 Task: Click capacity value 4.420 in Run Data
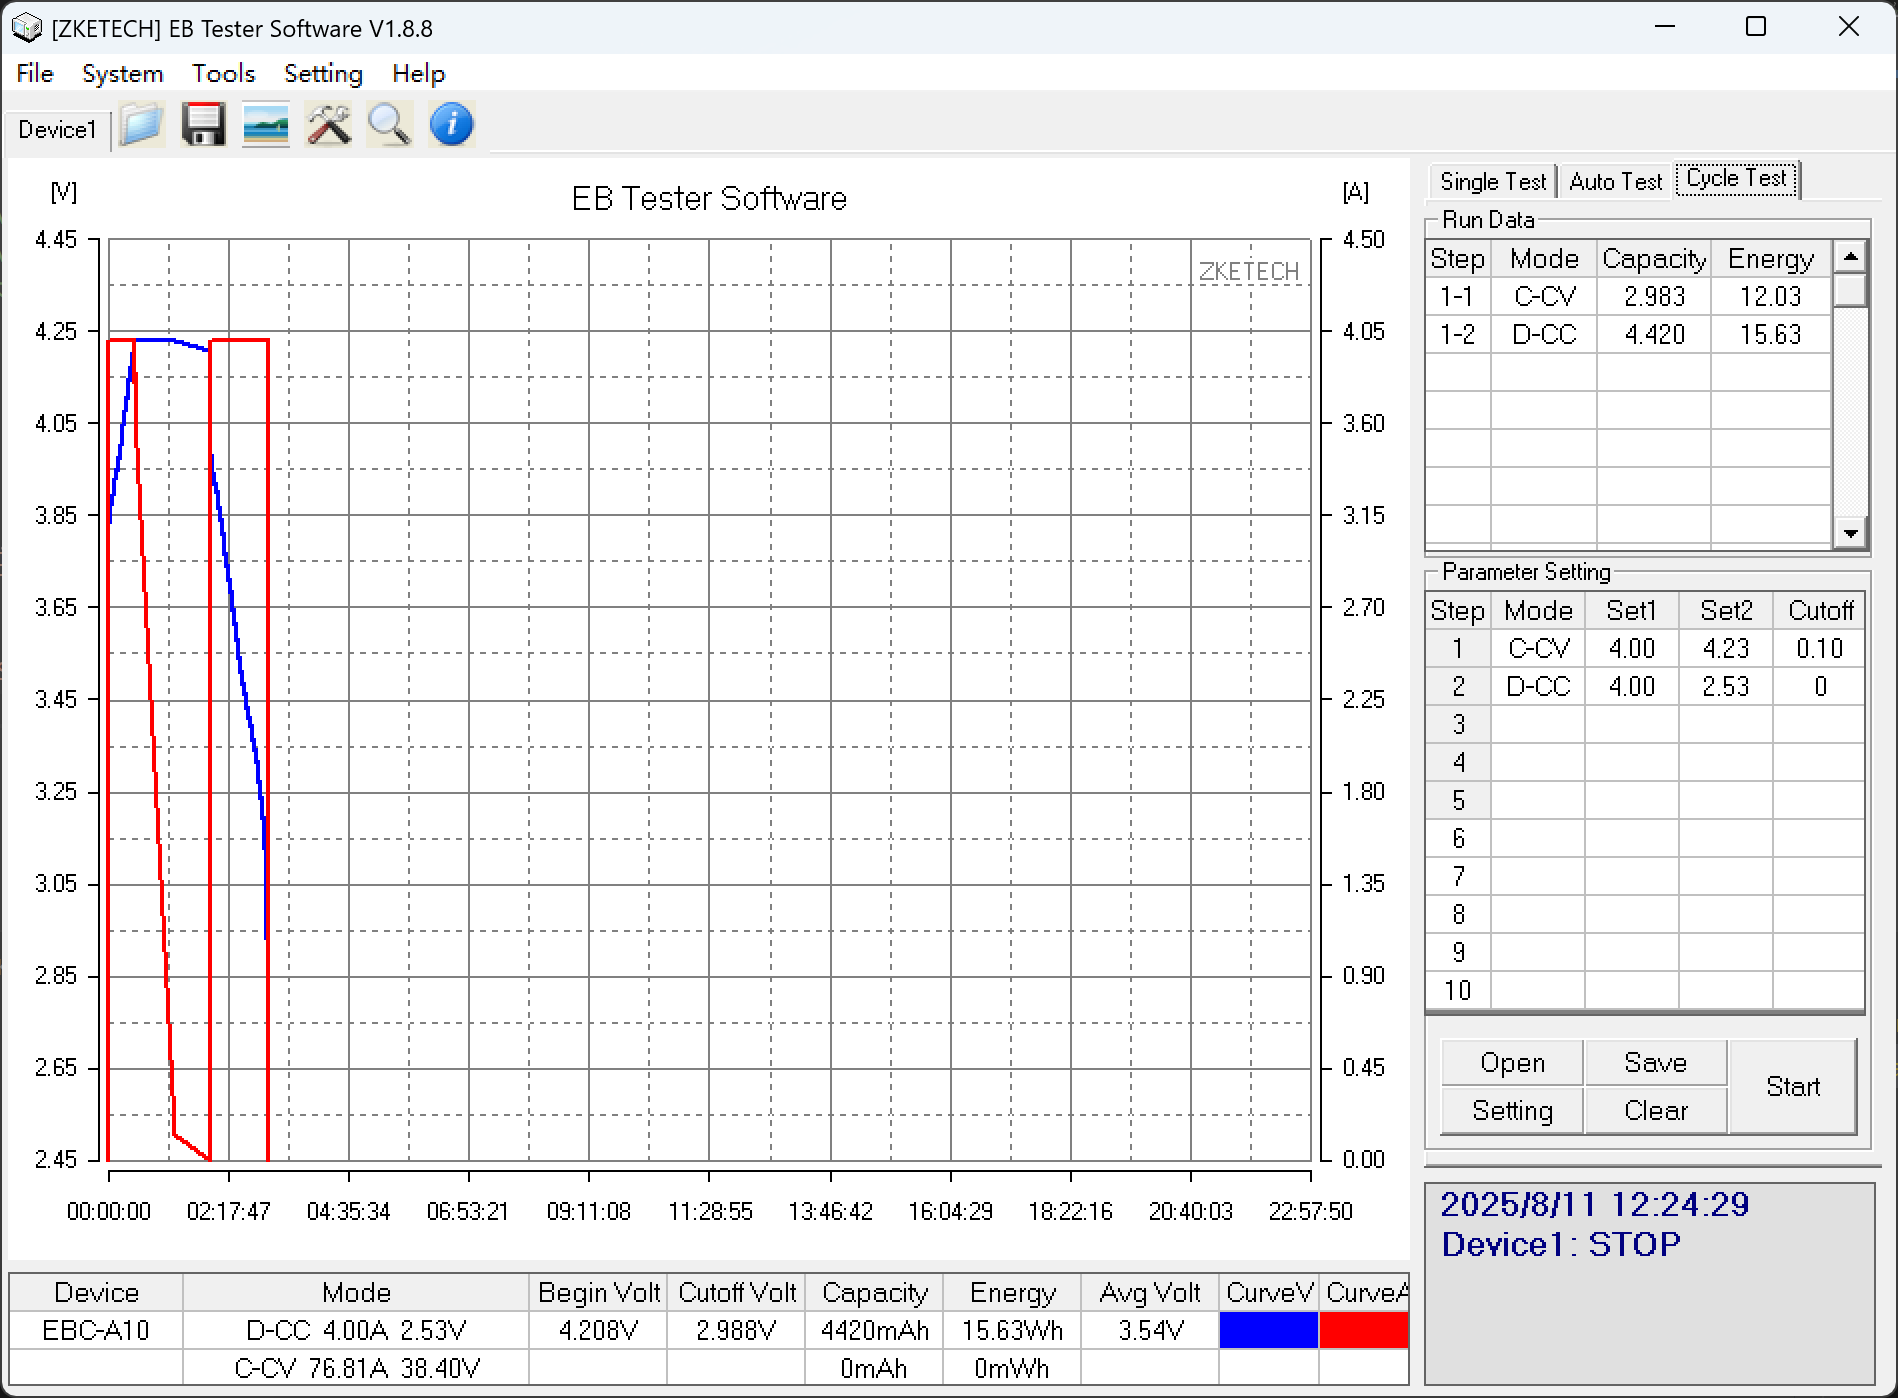pos(1654,335)
